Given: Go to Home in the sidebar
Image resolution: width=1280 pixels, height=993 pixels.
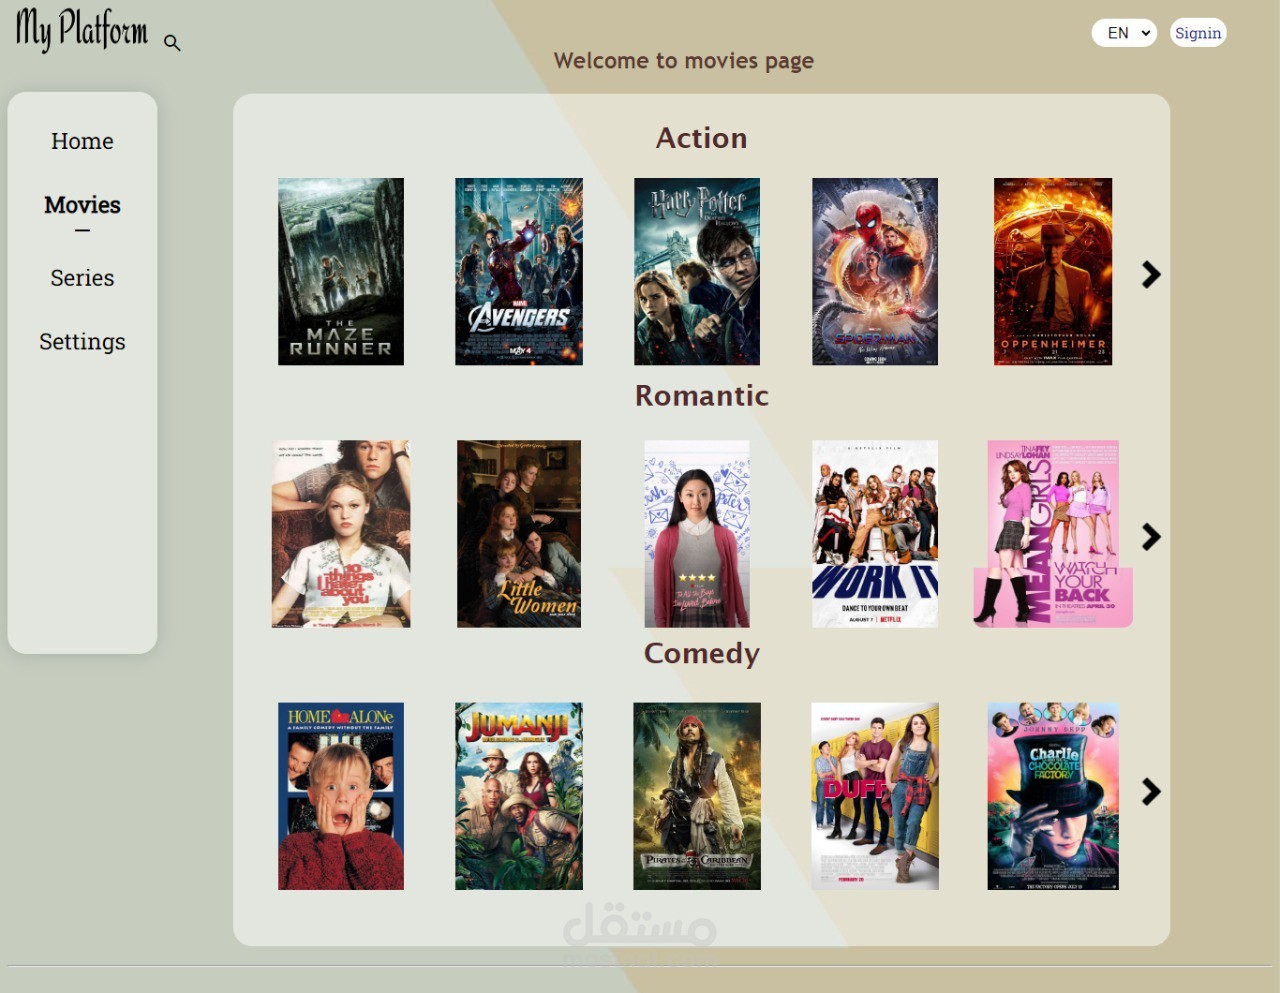Looking at the screenshot, I should click(82, 141).
